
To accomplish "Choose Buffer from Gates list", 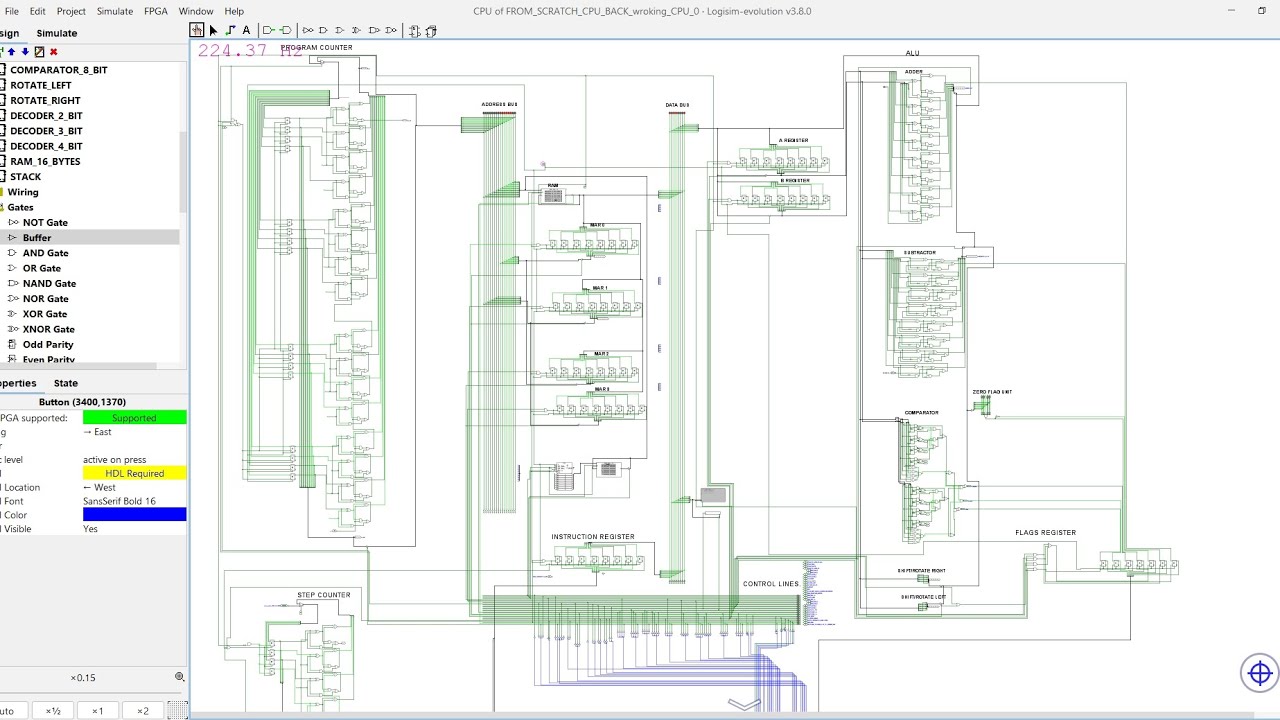I will [x=37, y=238].
